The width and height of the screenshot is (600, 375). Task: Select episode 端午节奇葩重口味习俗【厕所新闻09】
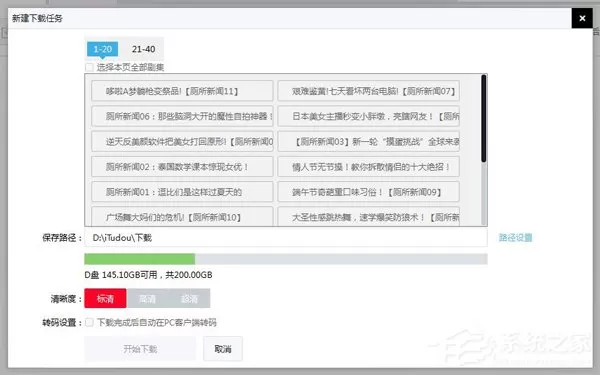[x=368, y=192]
